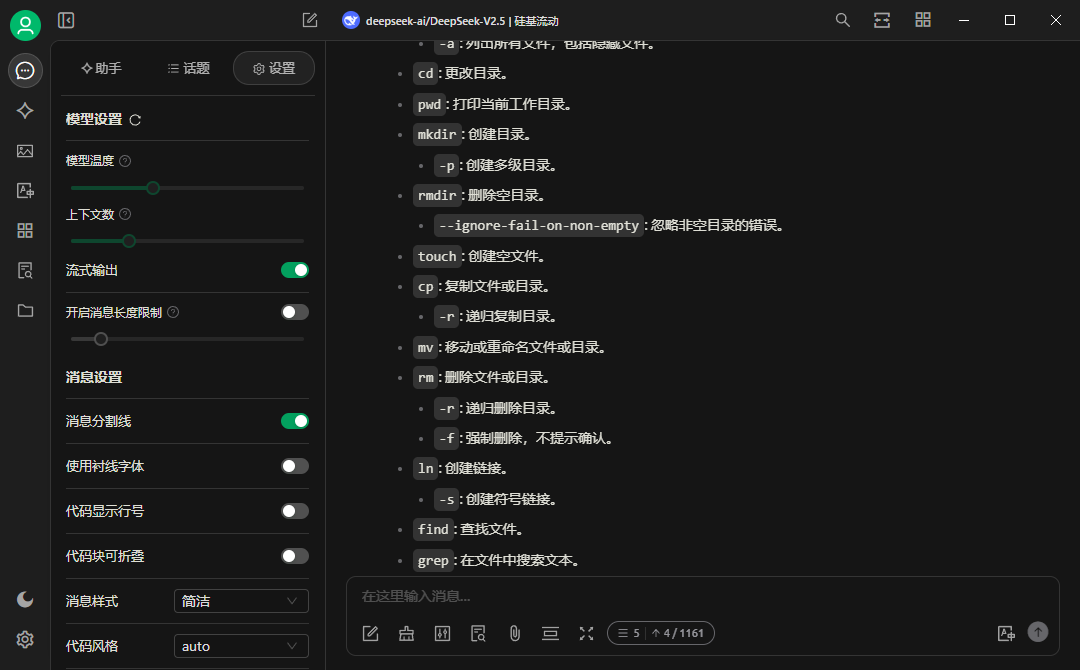Image resolution: width=1080 pixels, height=670 pixels.
Task: Click the 模型设置 heading
Action: pyautogui.click(x=94, y=119)
